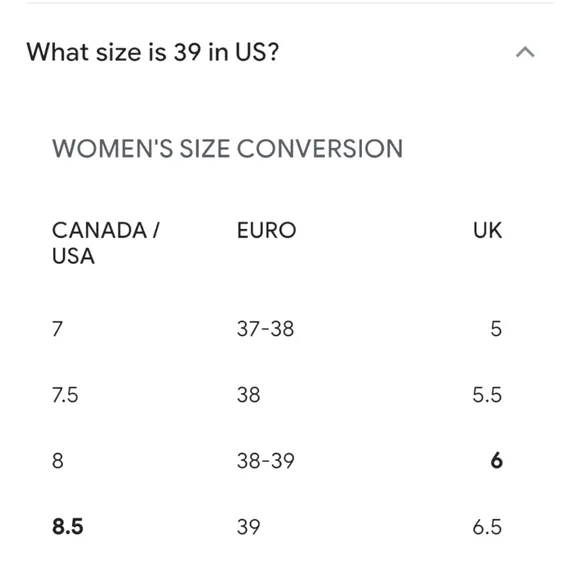Click the word "CONVERSION" in the table heading

click(320, 149)
